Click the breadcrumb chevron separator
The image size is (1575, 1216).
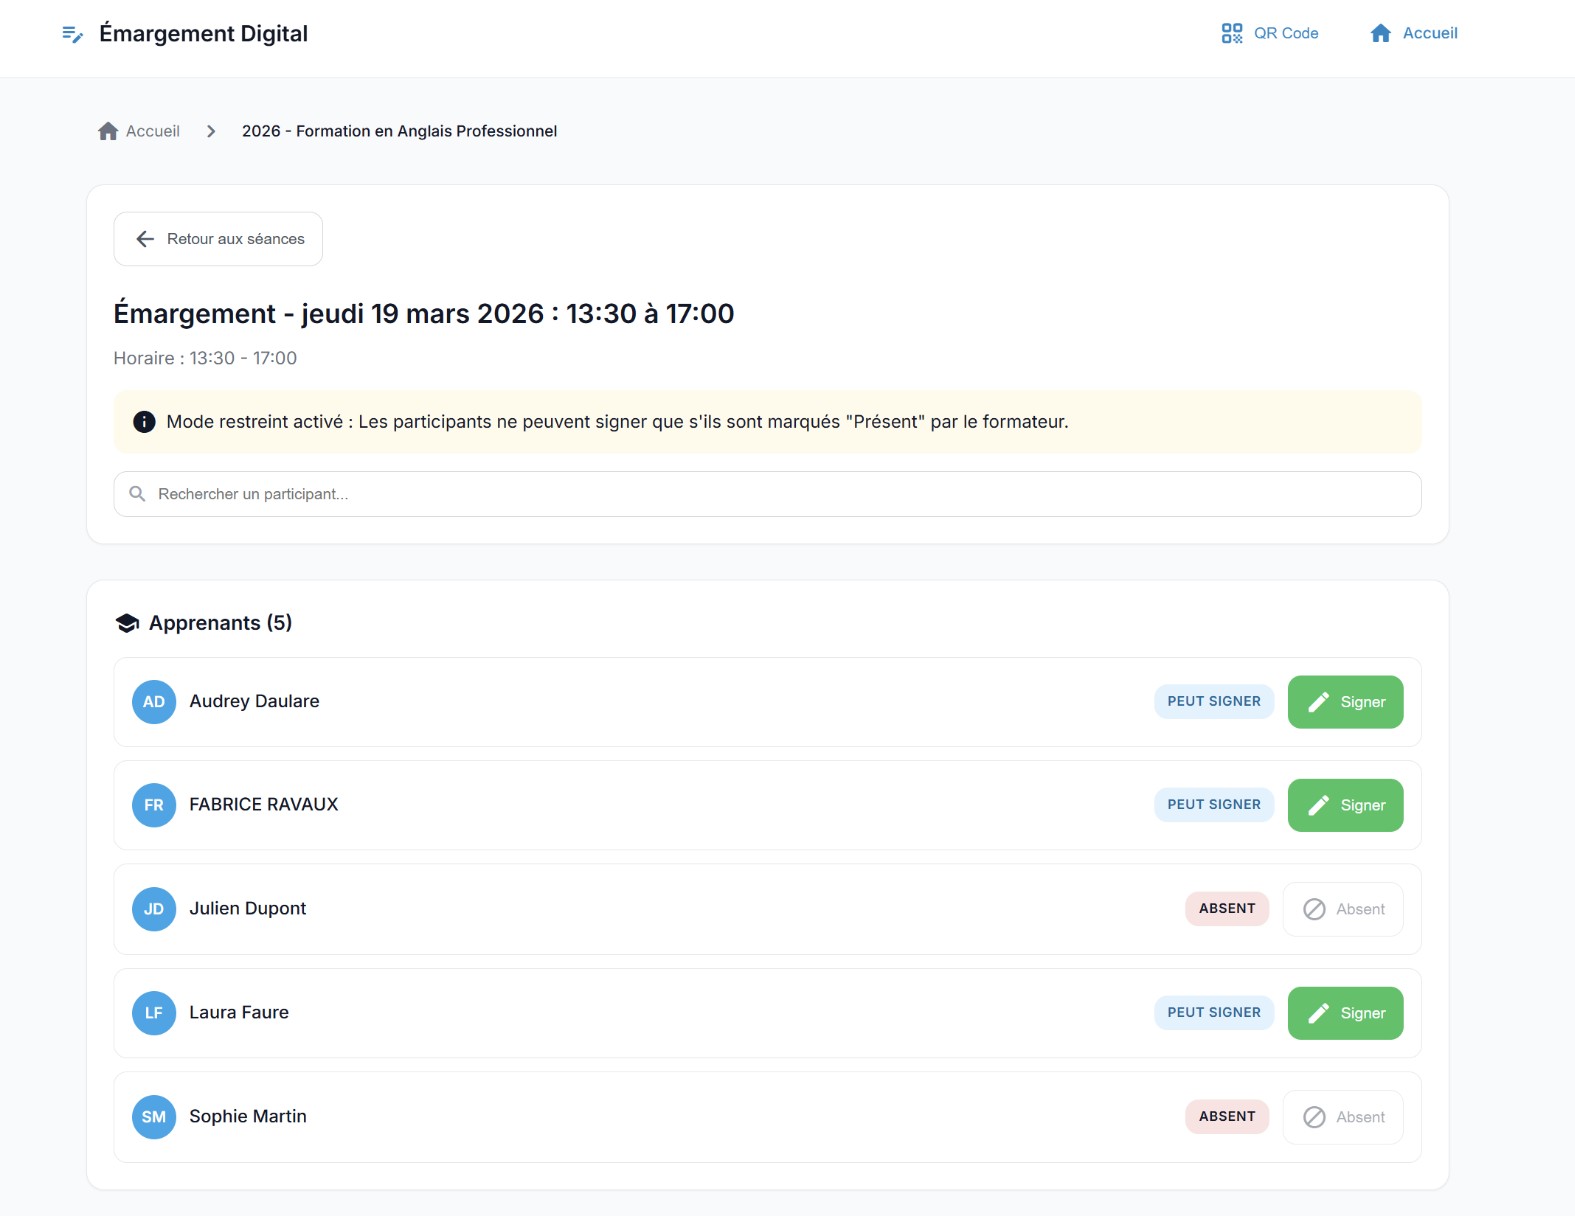coord(211,131)
